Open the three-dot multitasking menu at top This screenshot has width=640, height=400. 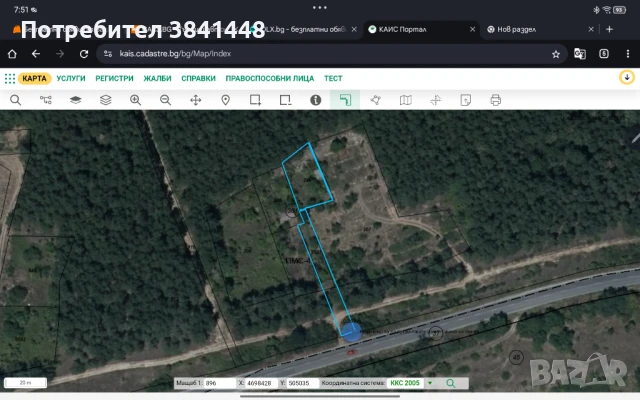click(x=320, y=7)
